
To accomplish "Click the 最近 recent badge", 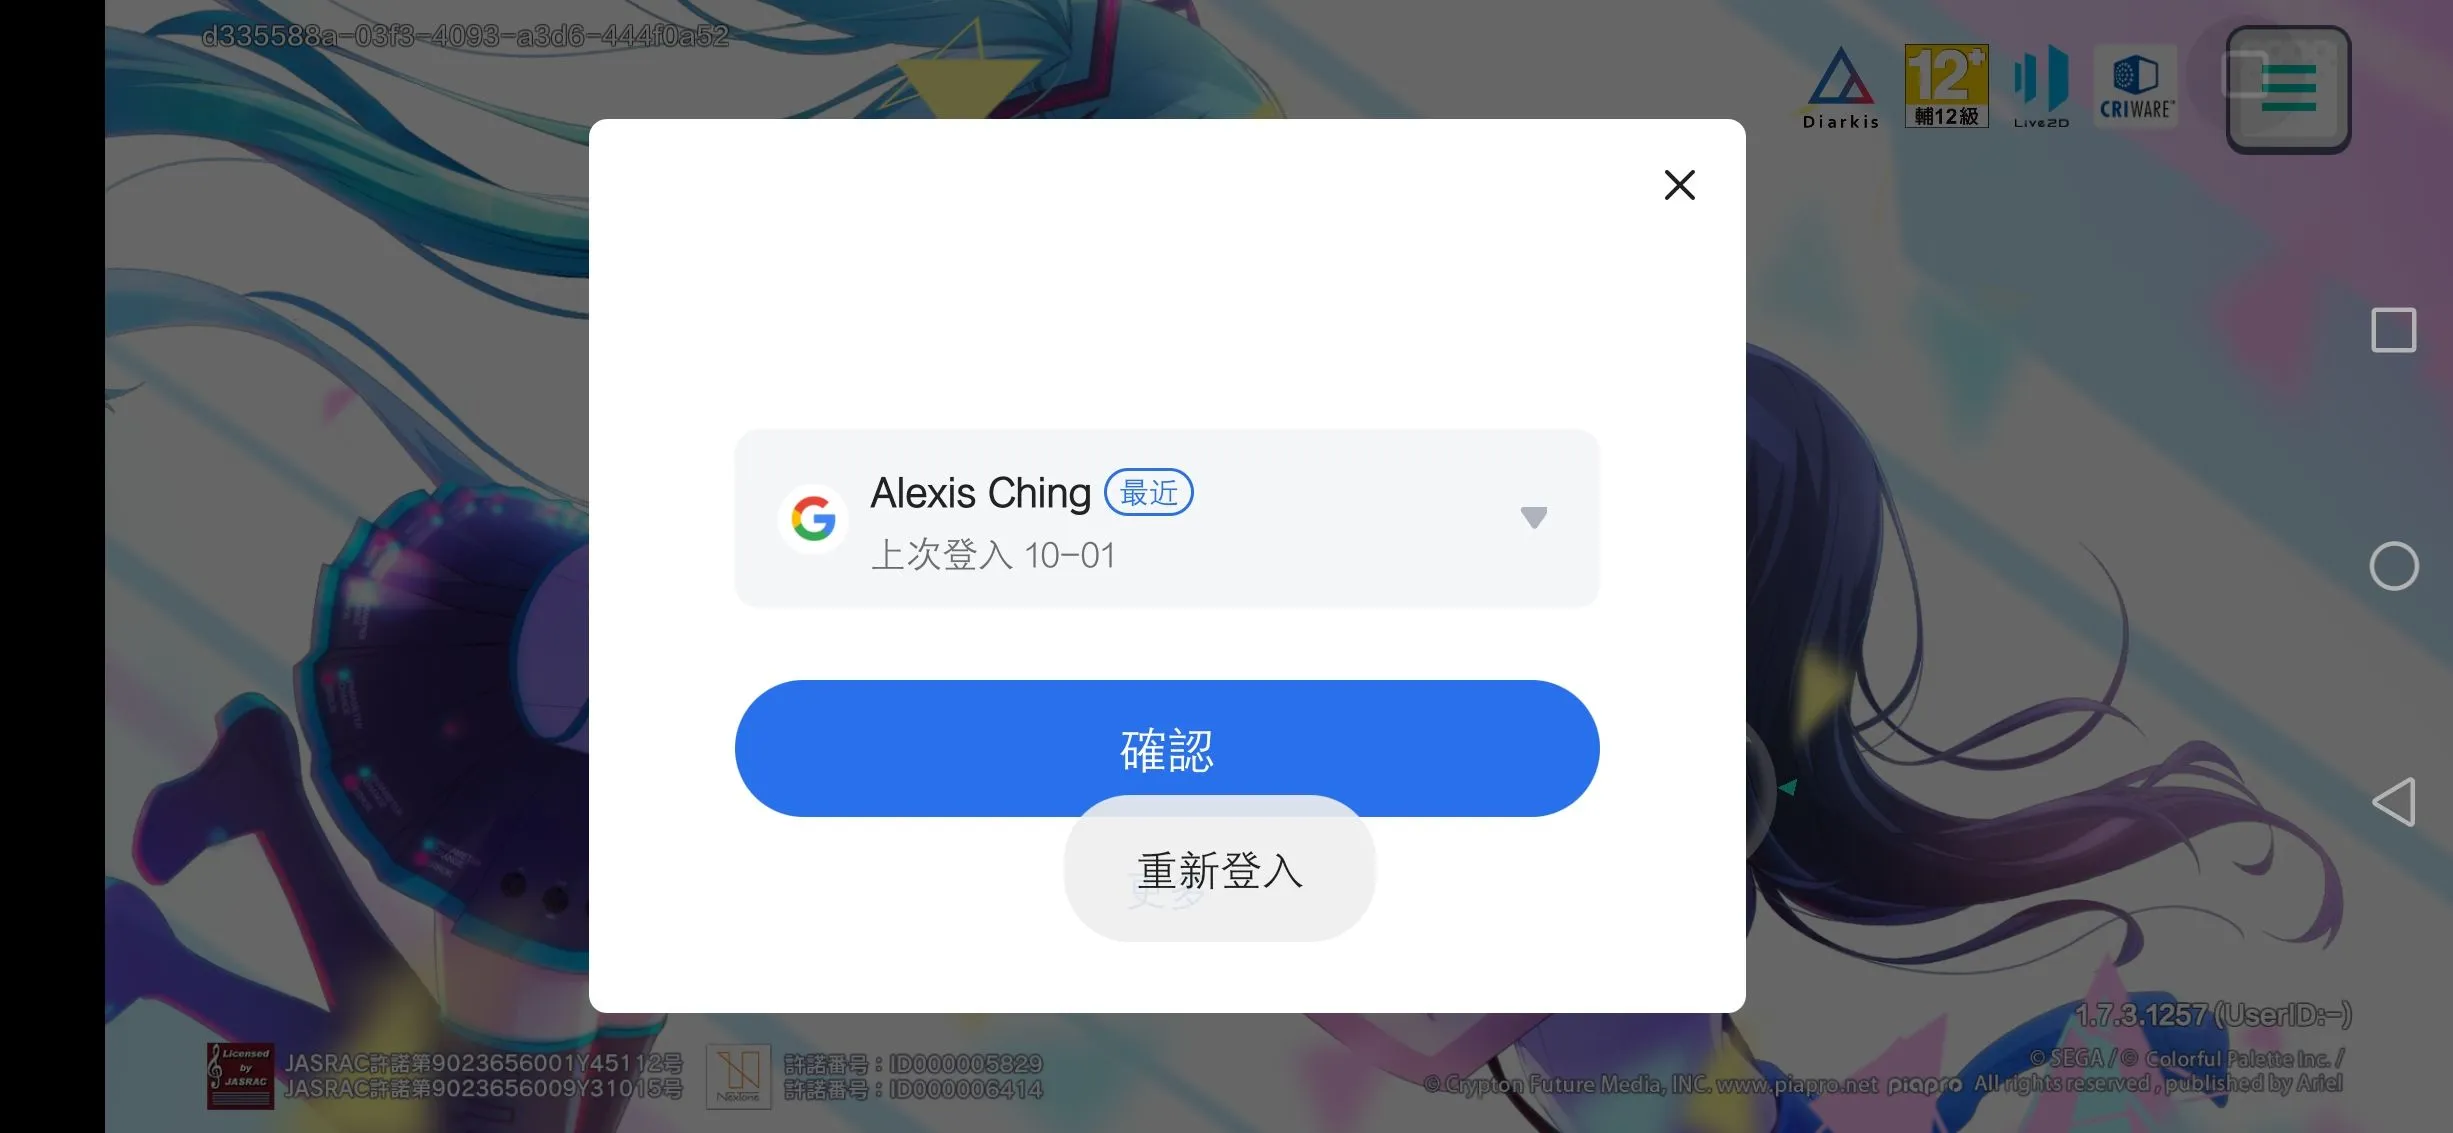I will (x=1148, y=493).
